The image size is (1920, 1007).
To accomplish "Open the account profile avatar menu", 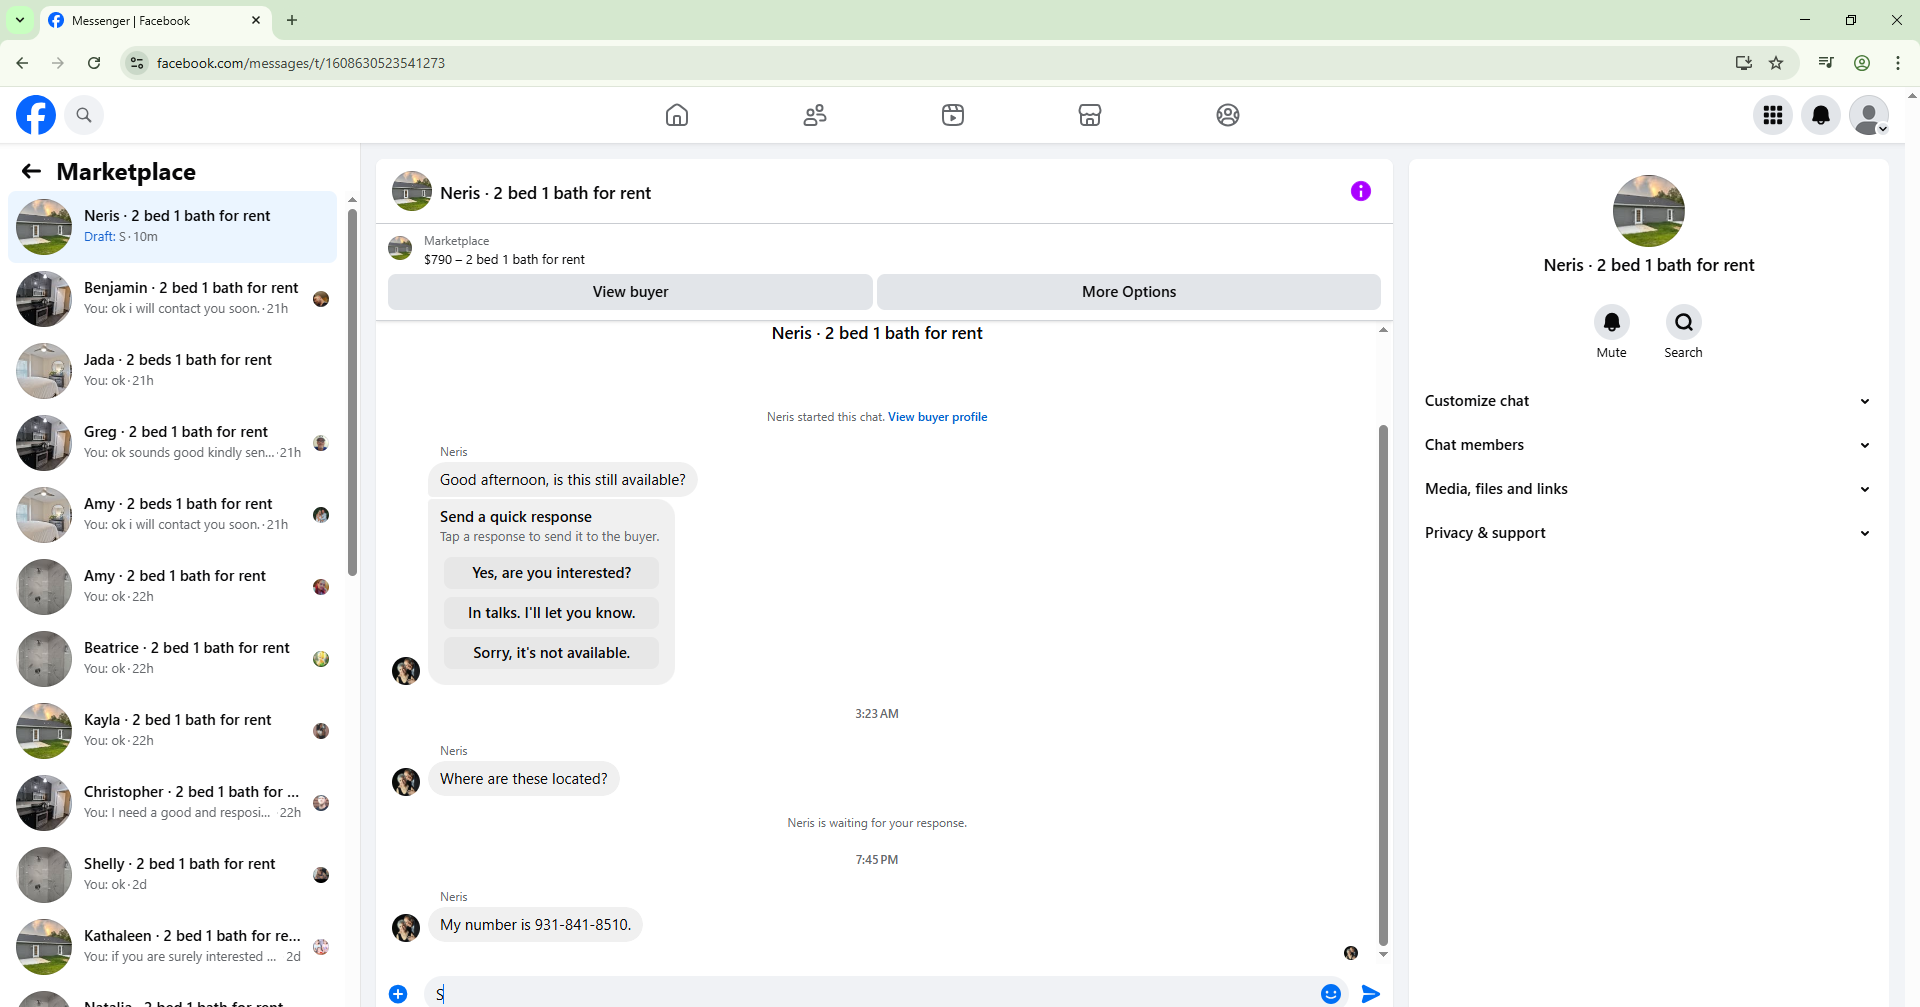I will coord(1869,115).
